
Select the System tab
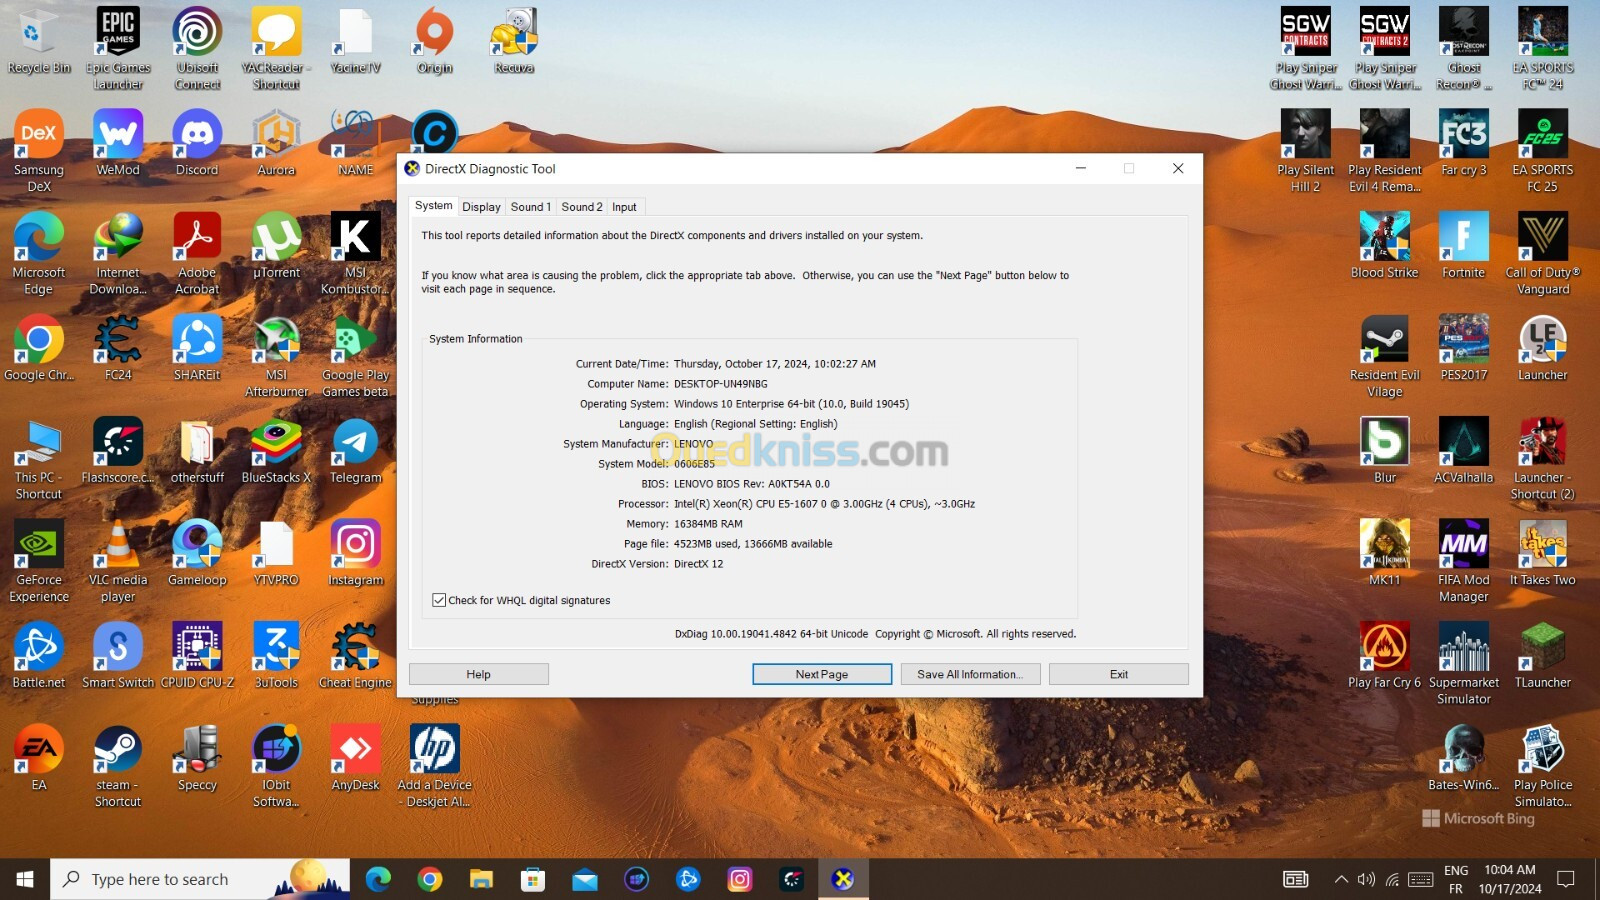point(433,205)
